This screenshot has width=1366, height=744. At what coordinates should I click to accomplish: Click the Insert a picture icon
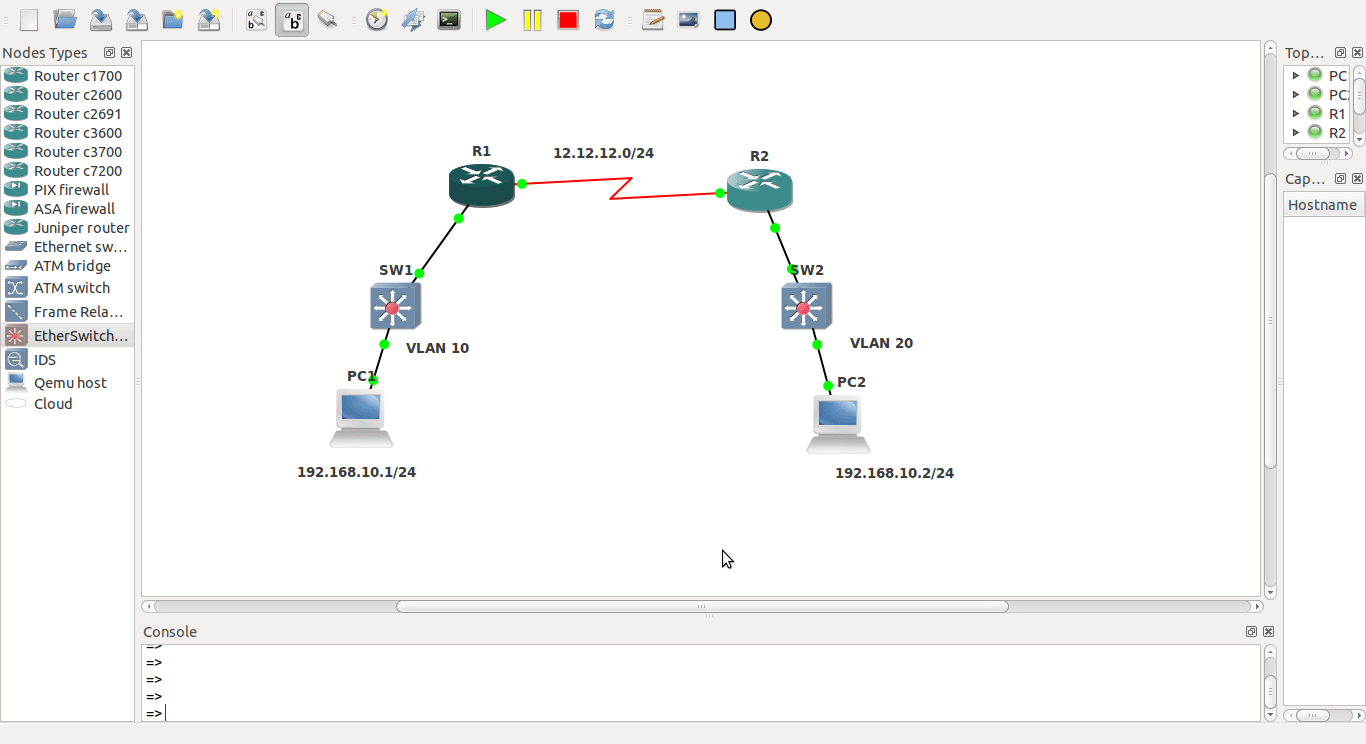click(689, 19)
